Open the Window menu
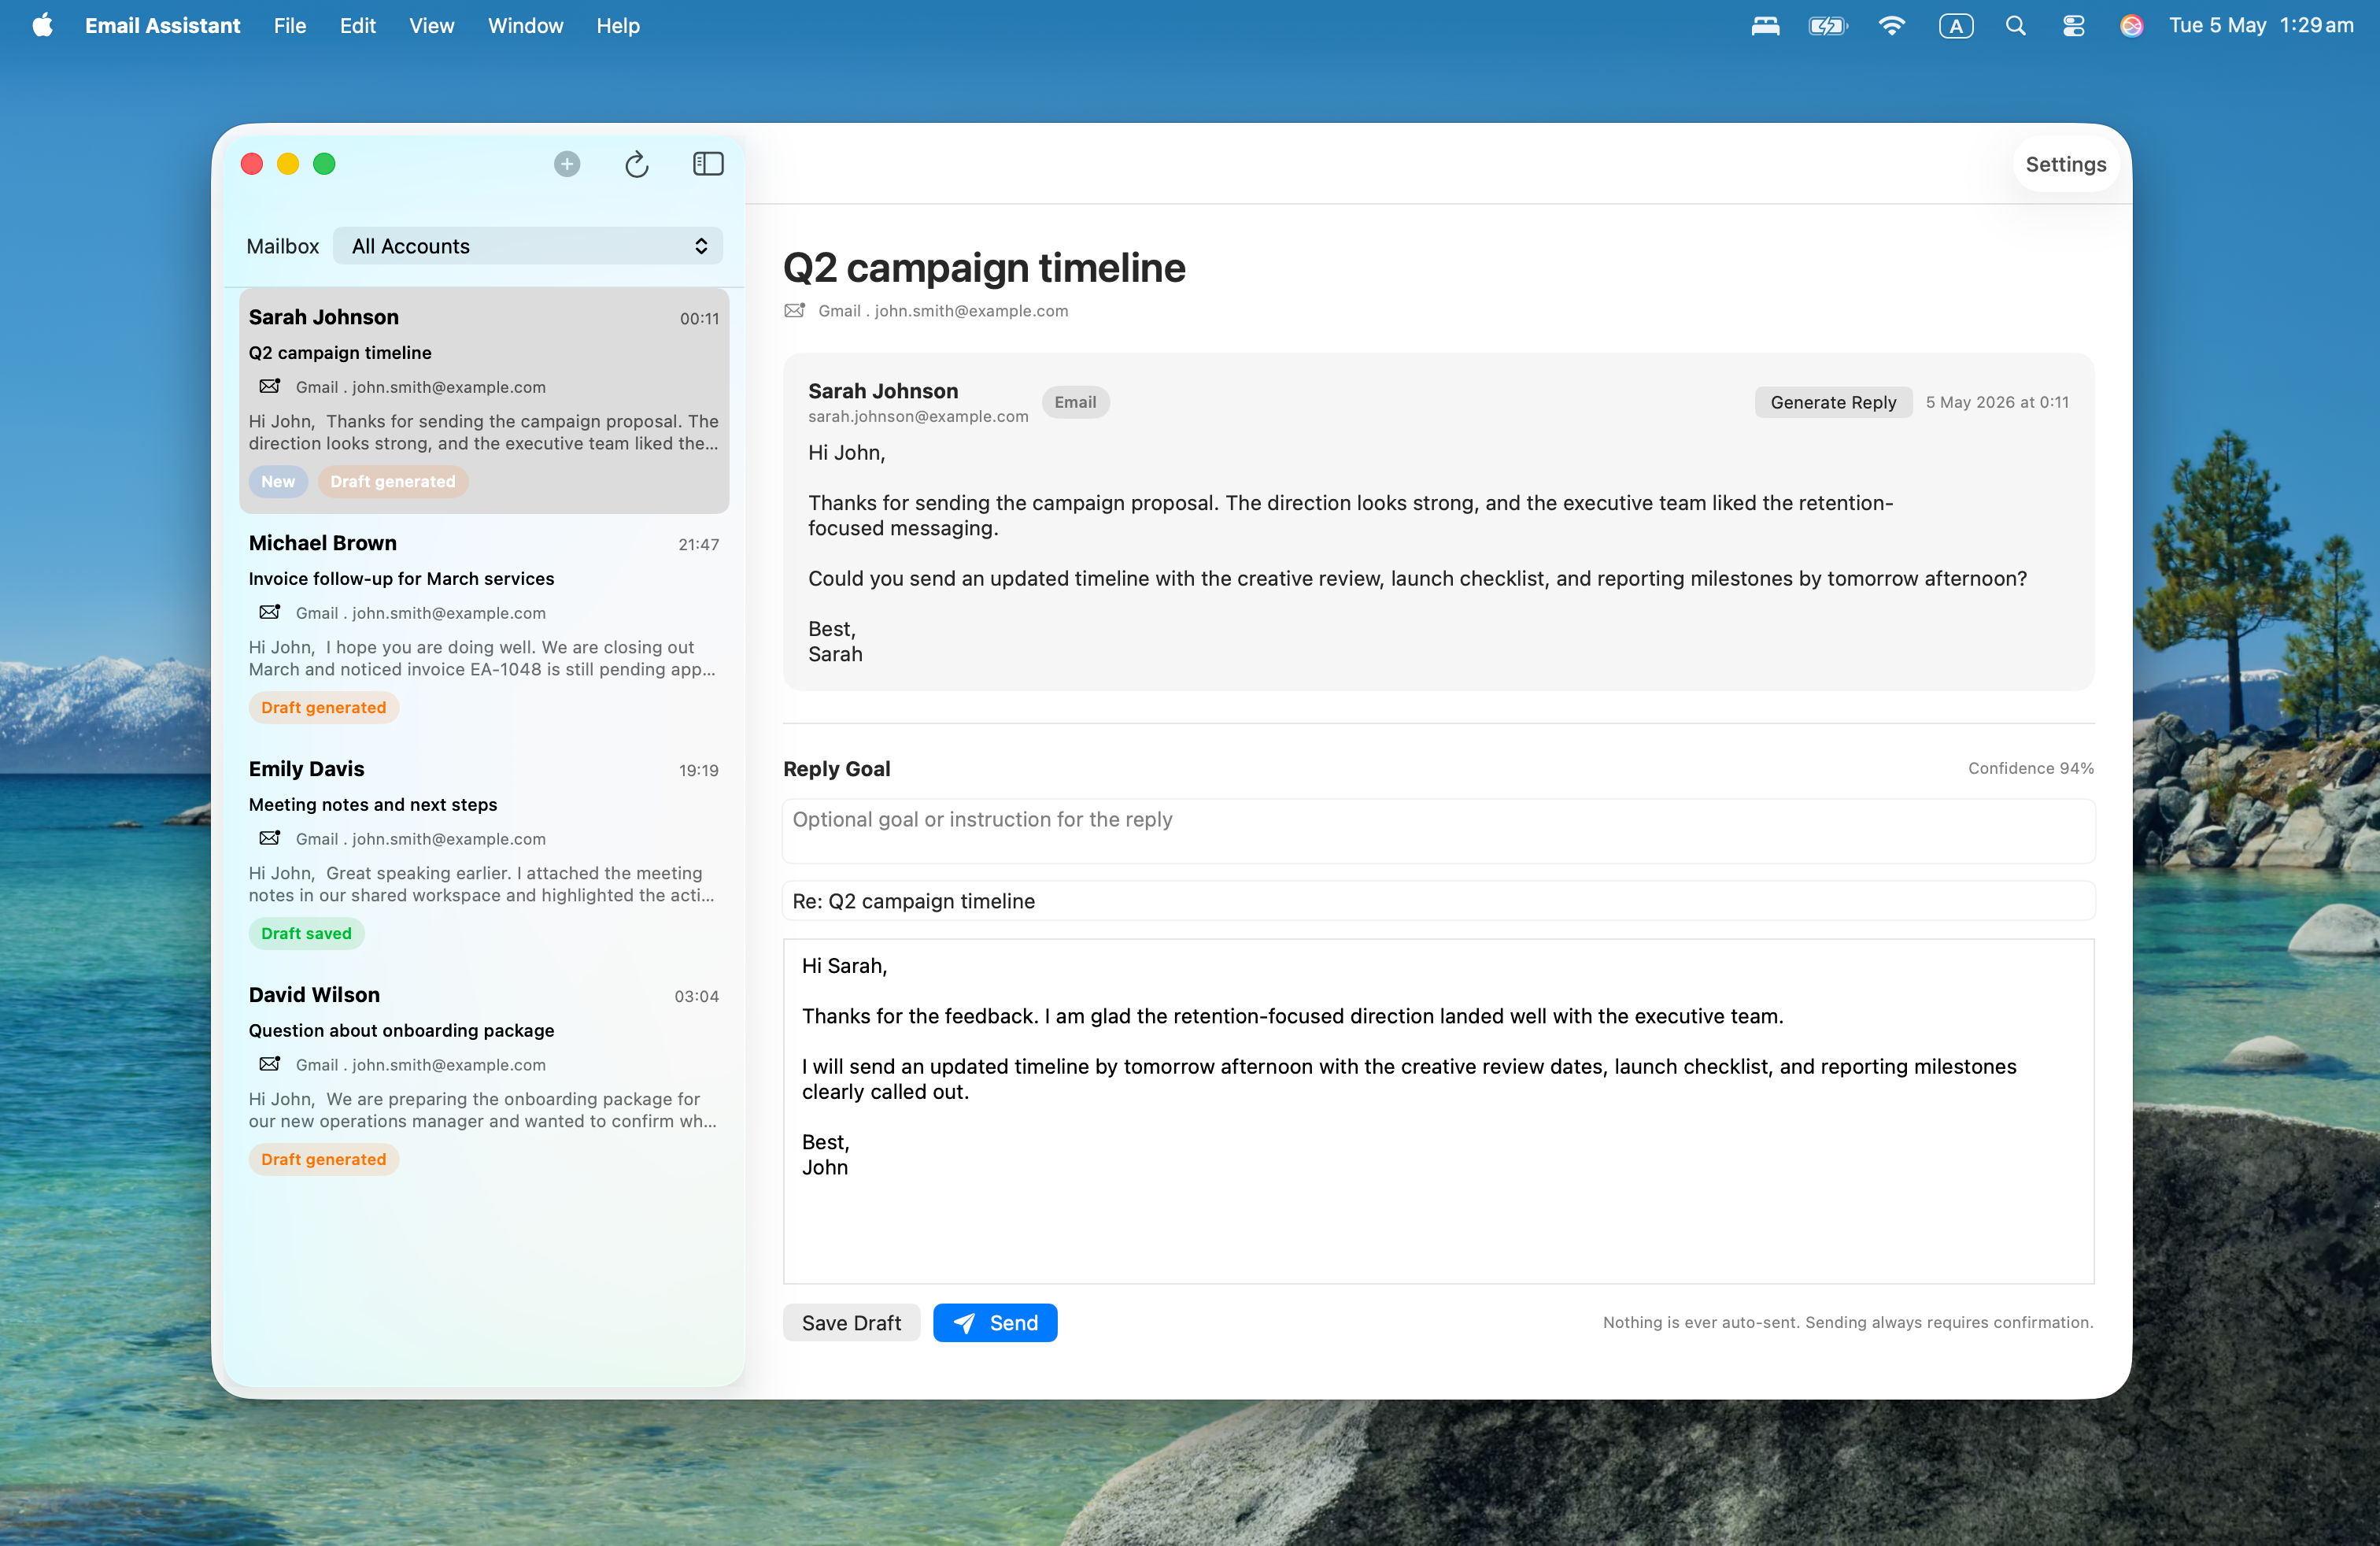Image resolution: width=2380 pixels, height=1546 pixels. pyautogui.click(x=526, y=25)
